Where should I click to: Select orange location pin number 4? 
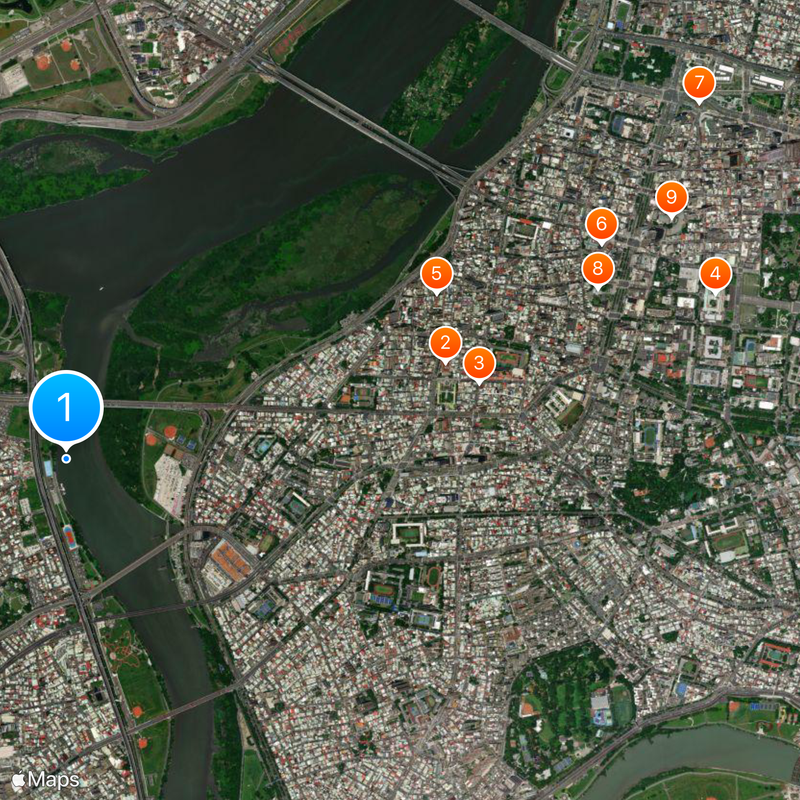[x=715, y=274]
